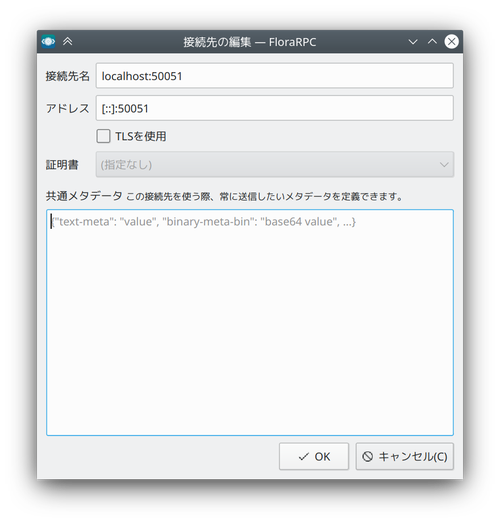Click the 接続先名 label
The image size is (500, 523).
tap(68, 76)
